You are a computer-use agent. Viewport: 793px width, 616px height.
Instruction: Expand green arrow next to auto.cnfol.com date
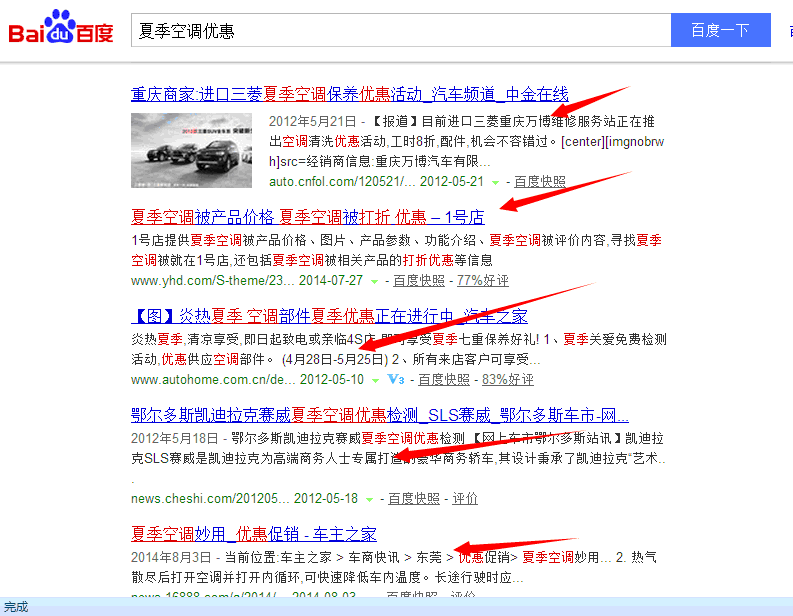point(496,183)
